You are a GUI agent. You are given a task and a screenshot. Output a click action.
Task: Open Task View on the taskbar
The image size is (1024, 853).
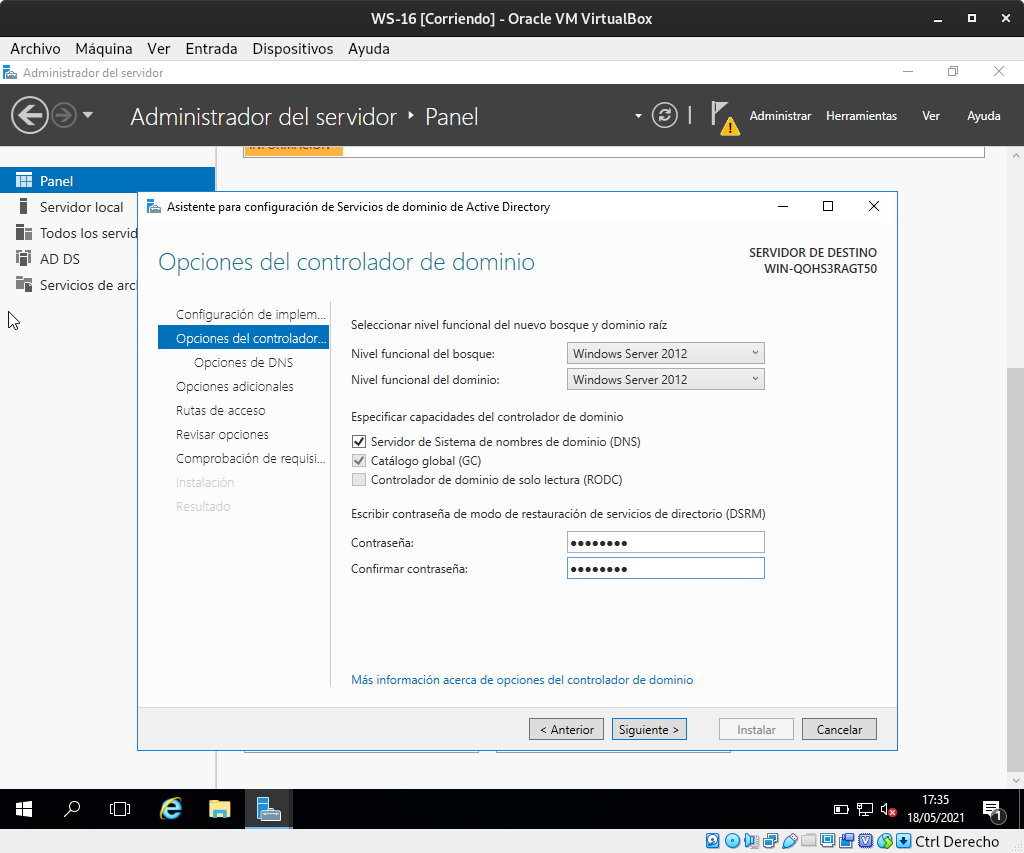coord(120,809)
